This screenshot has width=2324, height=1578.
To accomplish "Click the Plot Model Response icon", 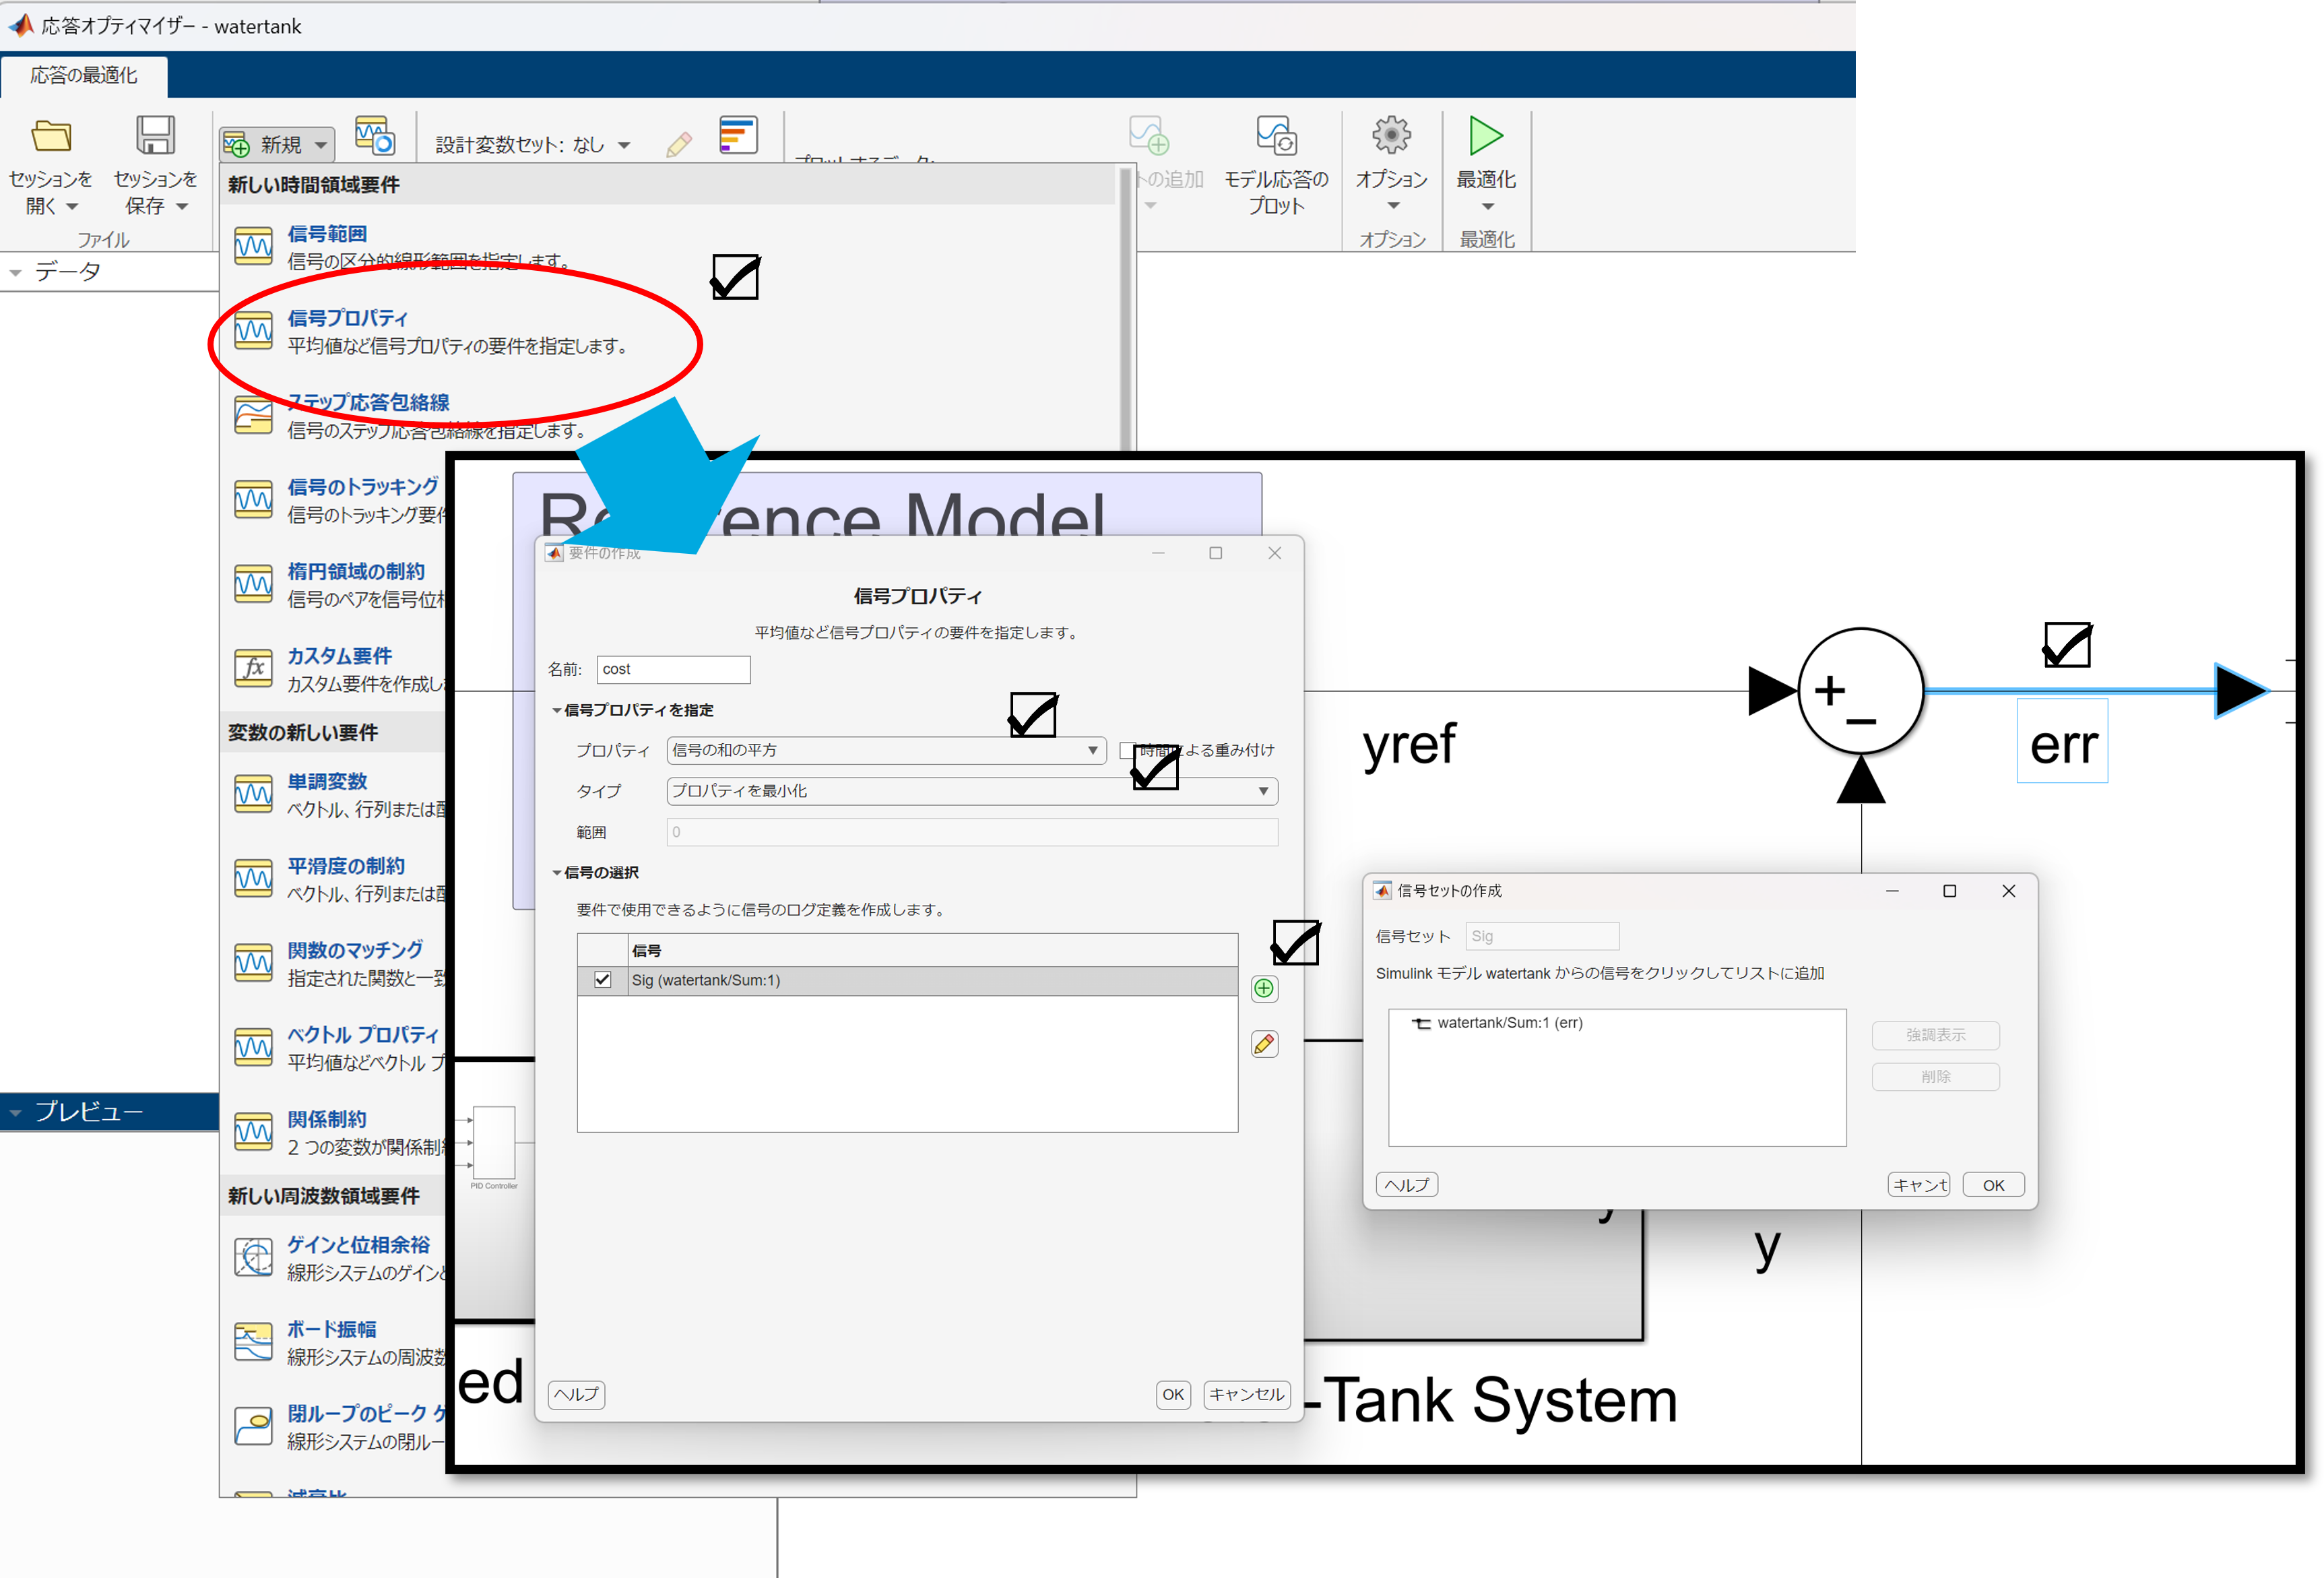I will click(1276, 136).
